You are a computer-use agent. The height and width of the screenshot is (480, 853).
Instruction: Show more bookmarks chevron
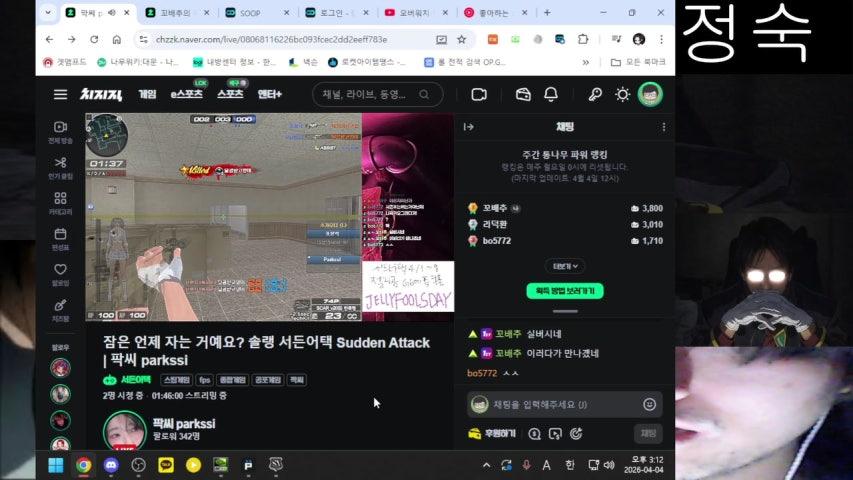tap(585, 63)
